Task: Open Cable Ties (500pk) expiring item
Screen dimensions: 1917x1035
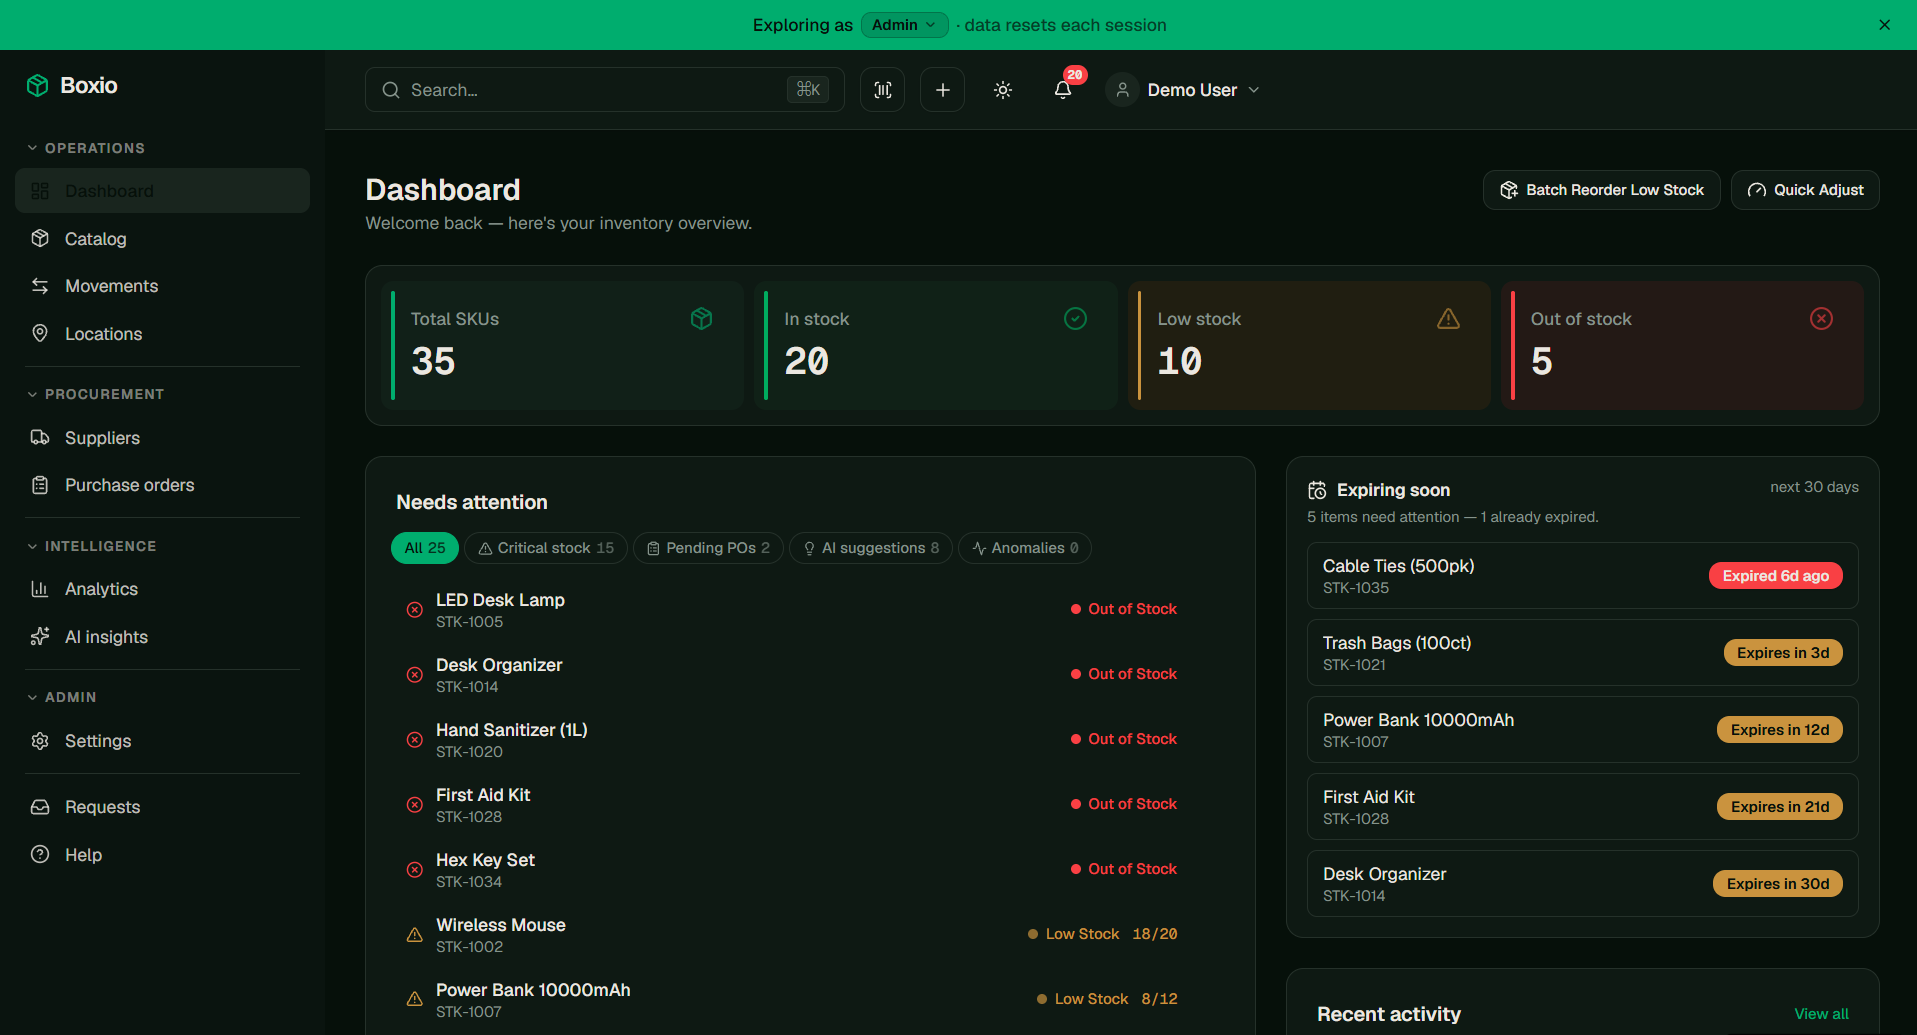Action: point(1583,576)
